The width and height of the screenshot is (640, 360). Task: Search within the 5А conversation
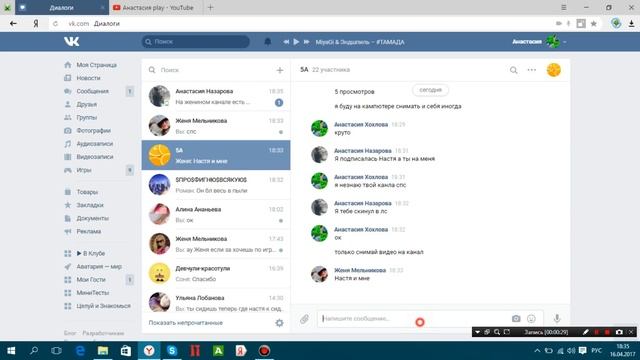513,70
